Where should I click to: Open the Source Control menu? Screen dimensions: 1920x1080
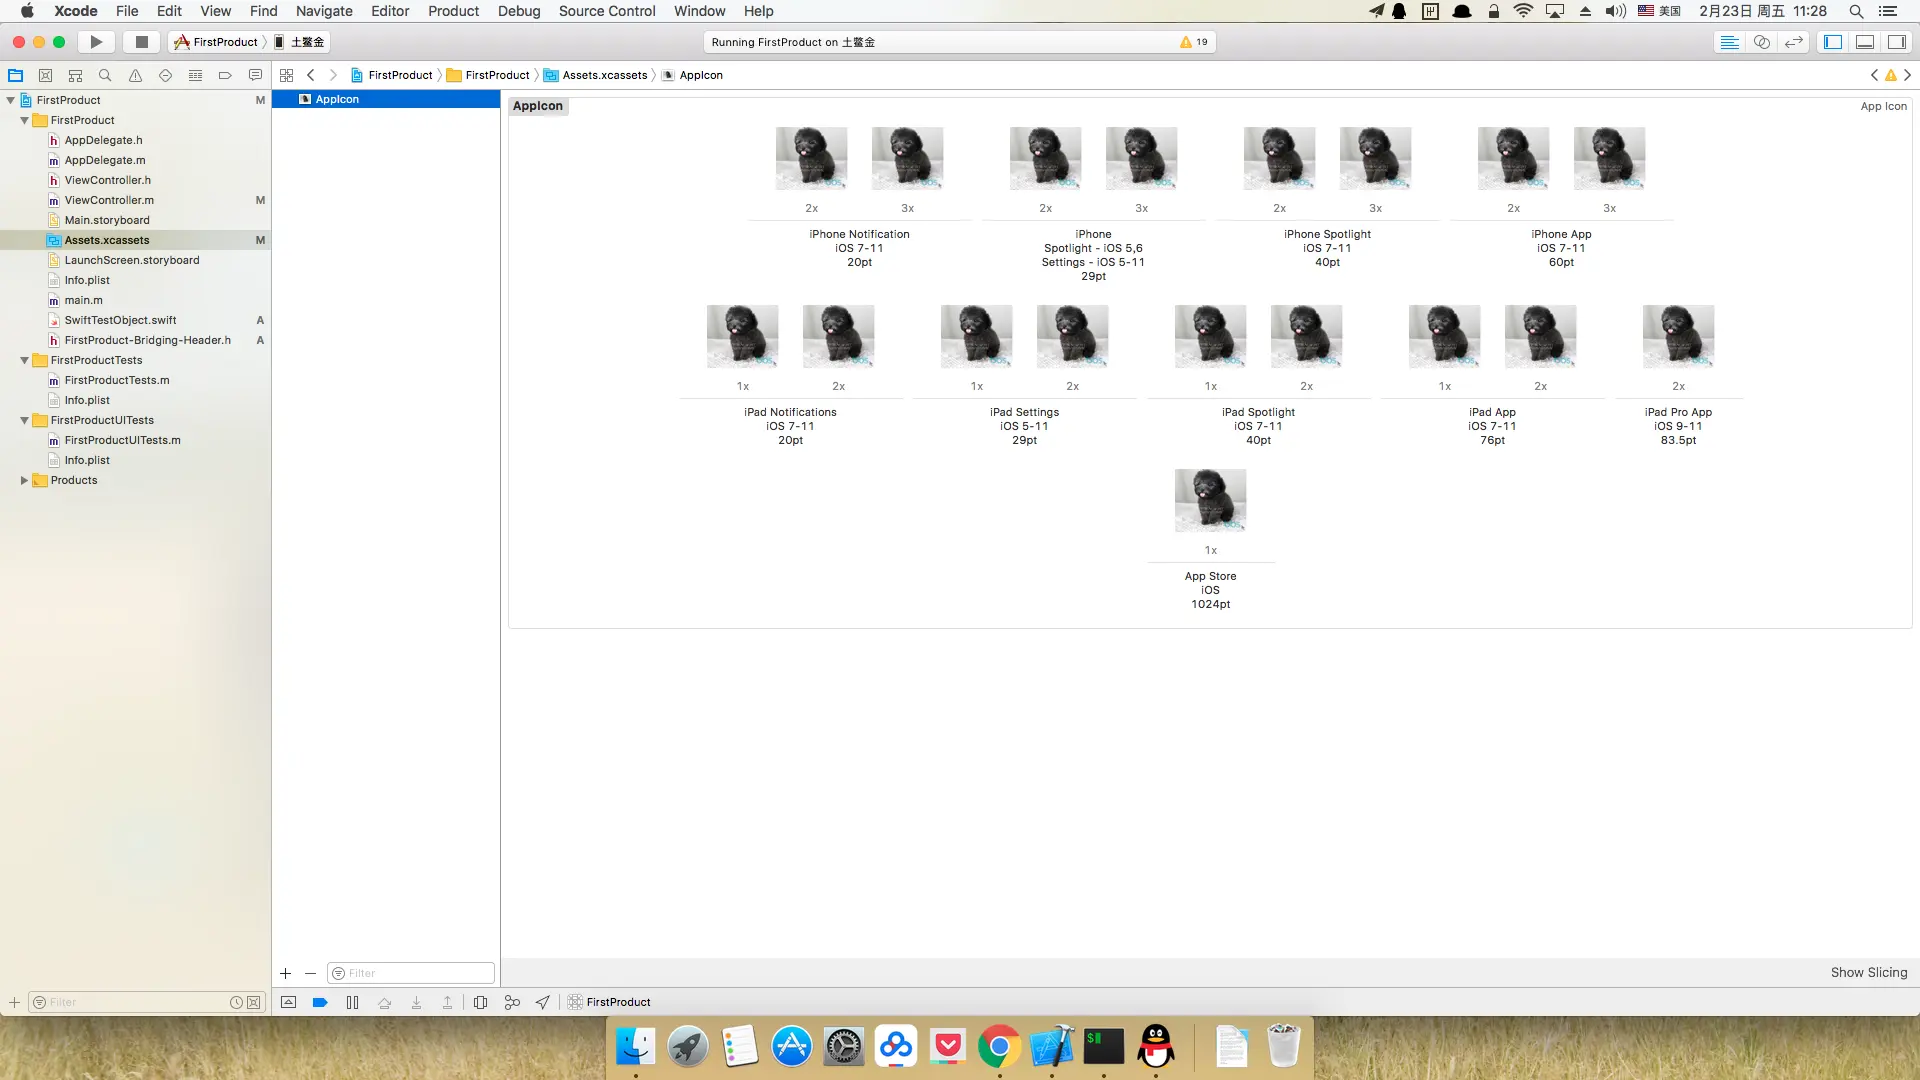tap(606, 11)
